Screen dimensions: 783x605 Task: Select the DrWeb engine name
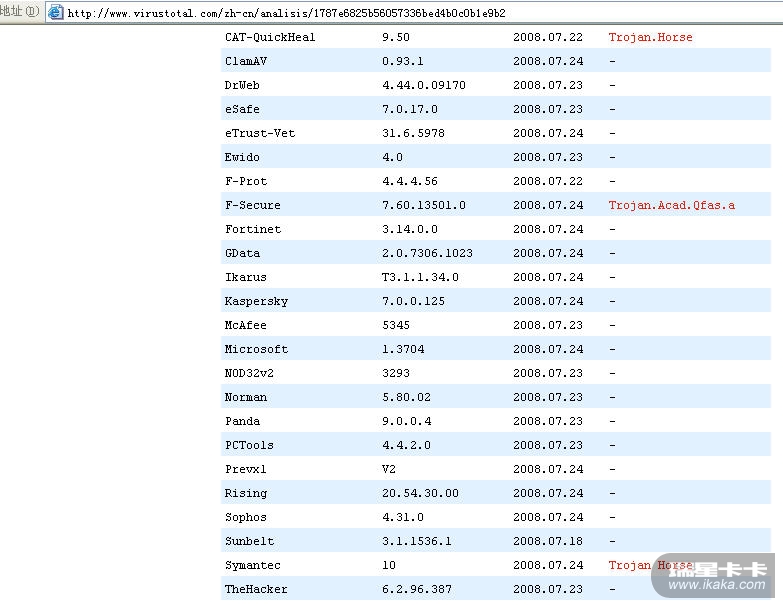pyautogui.click(x=242, y=85)
